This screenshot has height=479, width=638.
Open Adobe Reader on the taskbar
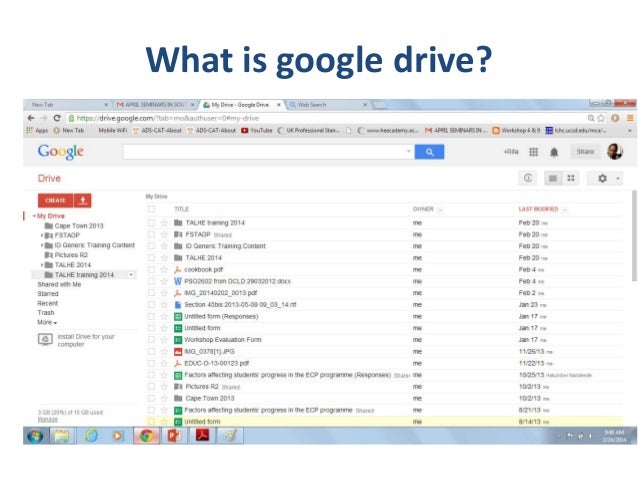(x=202, y=436)
